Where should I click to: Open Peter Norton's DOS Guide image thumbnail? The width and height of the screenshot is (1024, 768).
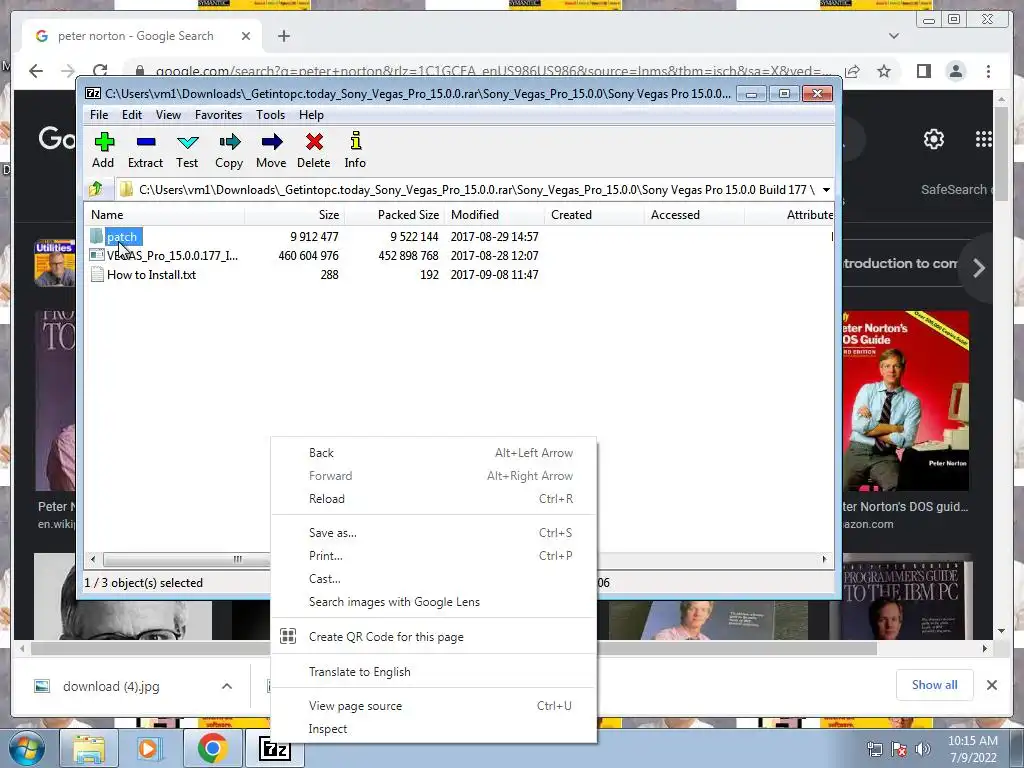[x=905, y=401]
